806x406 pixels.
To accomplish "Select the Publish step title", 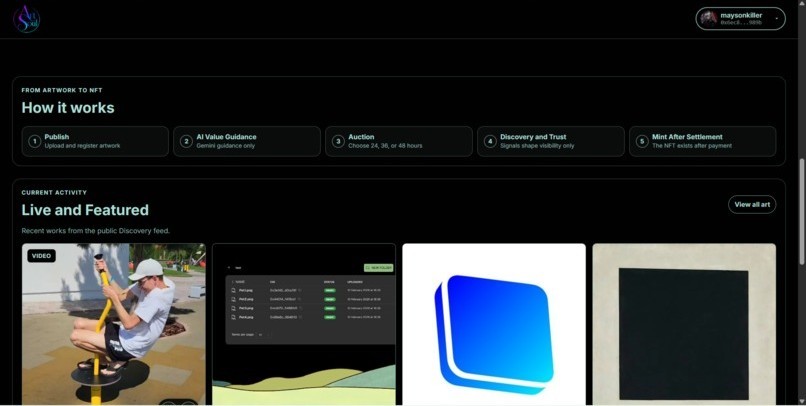I will click(57, 137).
